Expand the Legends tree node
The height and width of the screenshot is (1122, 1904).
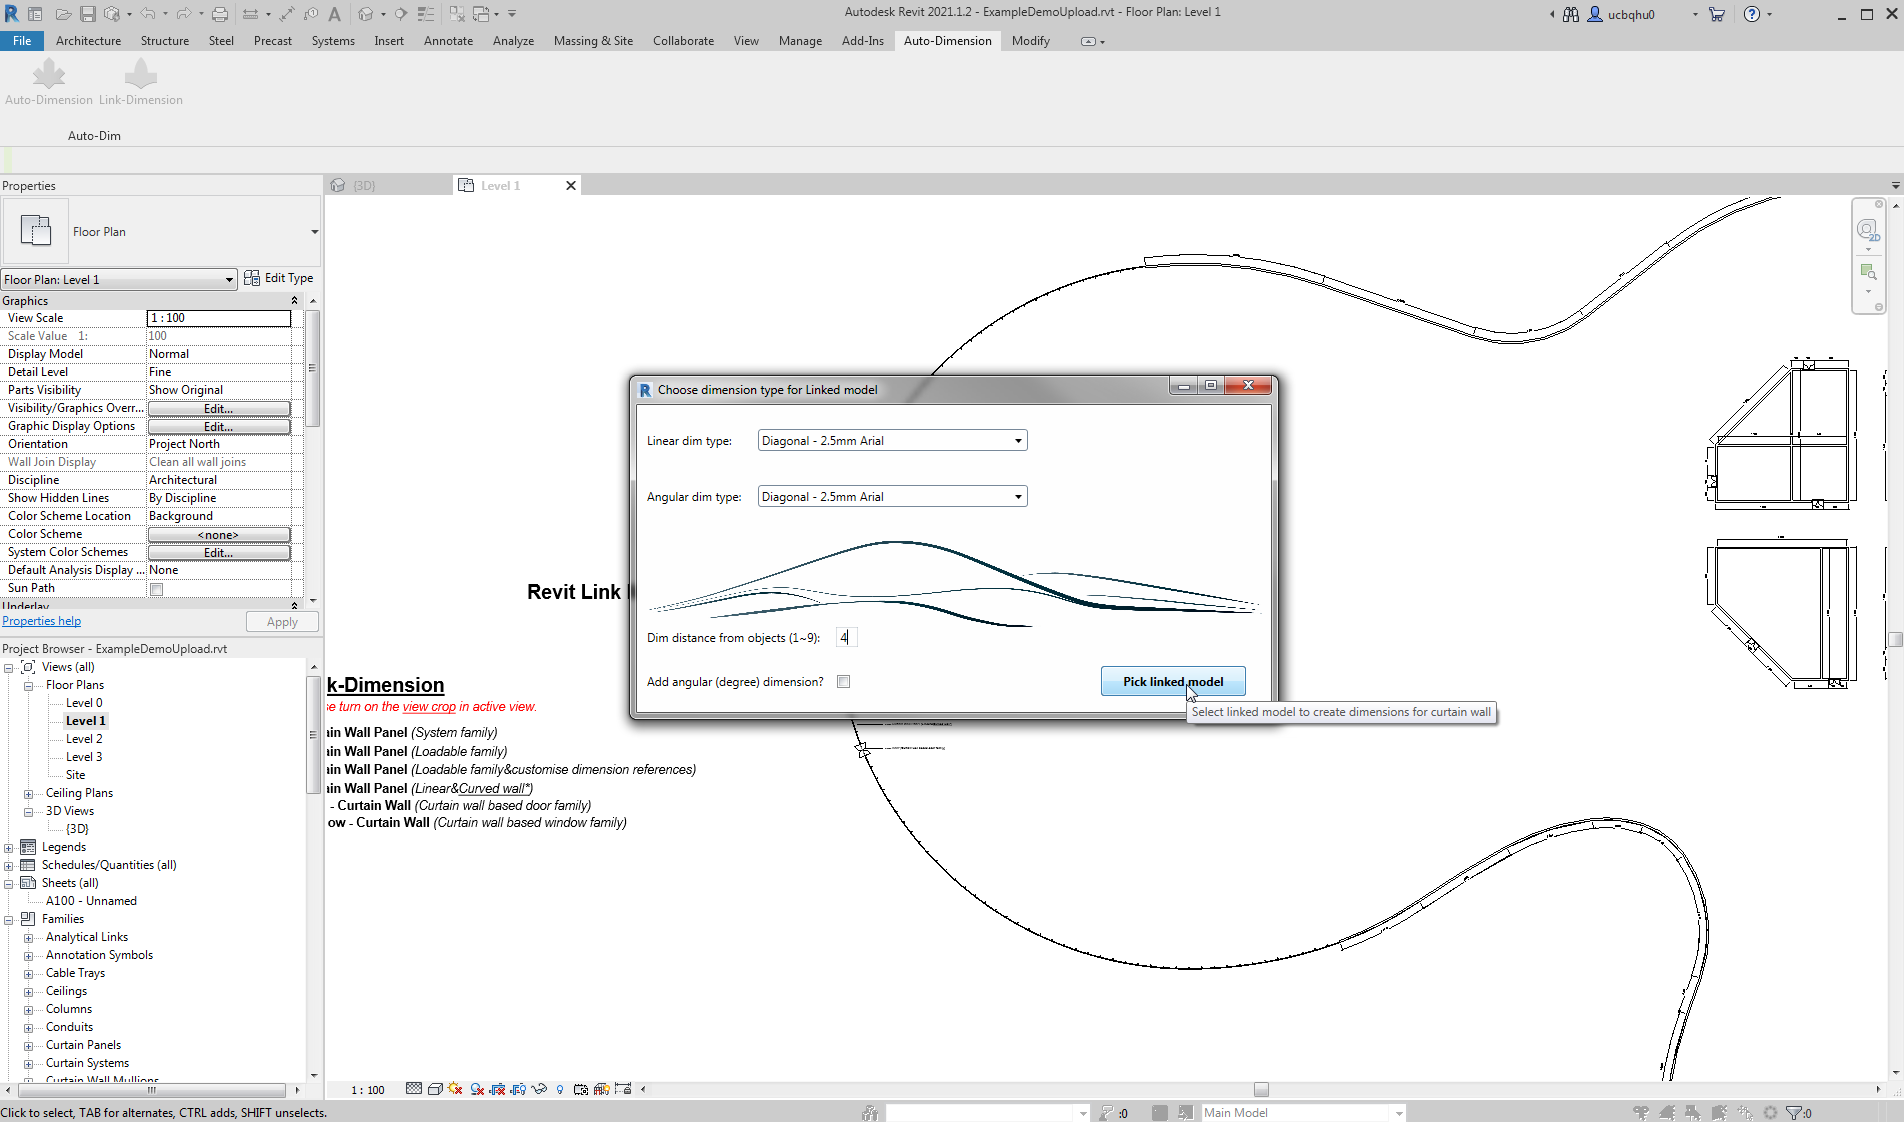pyautogui.click(x=9, y=848)
